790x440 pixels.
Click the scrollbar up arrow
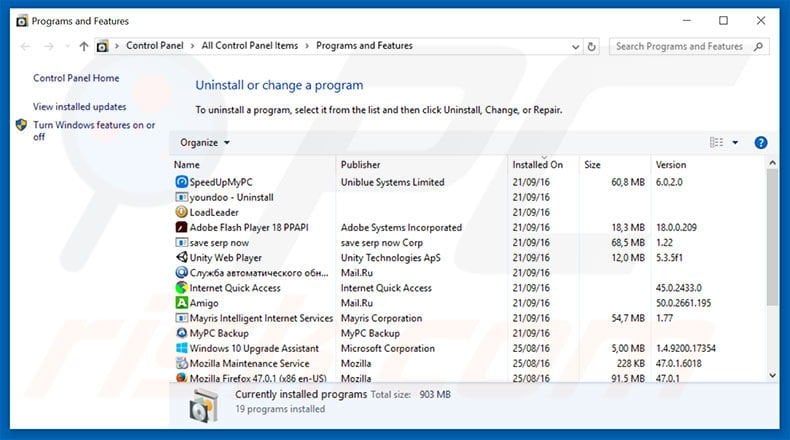pos(772,163)
